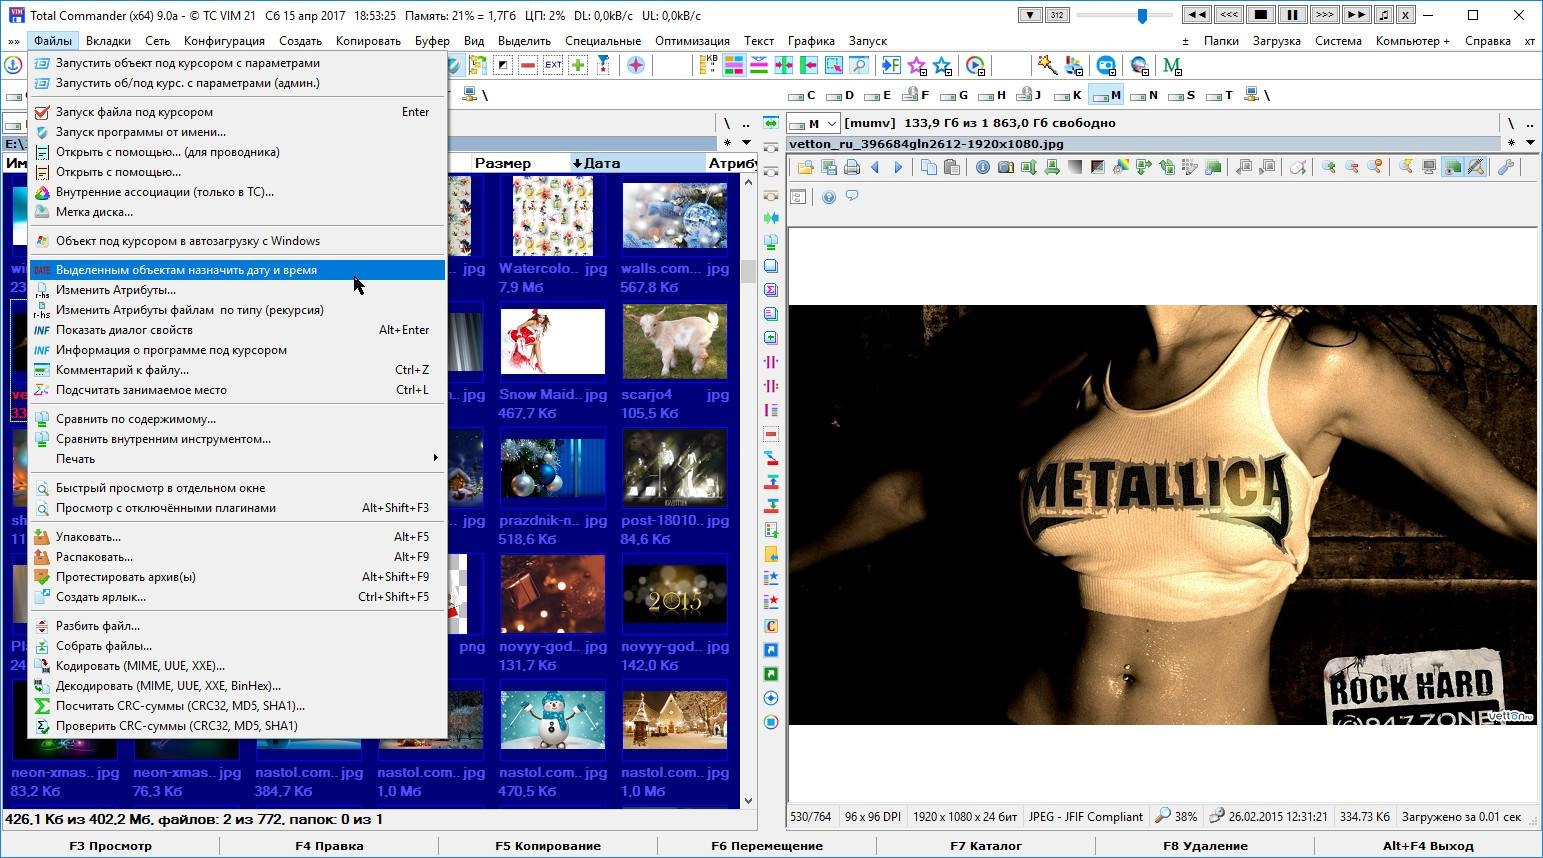This screenshot has width=1543, height=858.
Task: Select Подсчитать занимаемое место menu entry
Action: tap(237, 390)
